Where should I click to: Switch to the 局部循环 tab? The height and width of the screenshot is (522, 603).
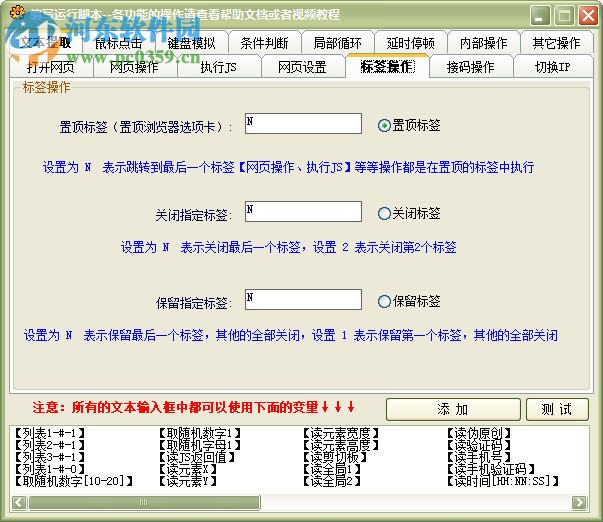tap(338, 43)
